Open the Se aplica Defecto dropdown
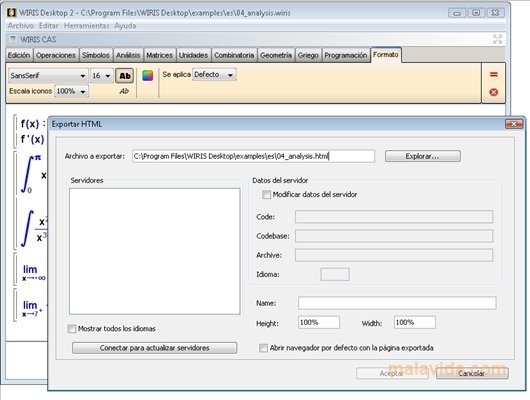The height and width of the screenshot is (400, 530). pos(214,74)
